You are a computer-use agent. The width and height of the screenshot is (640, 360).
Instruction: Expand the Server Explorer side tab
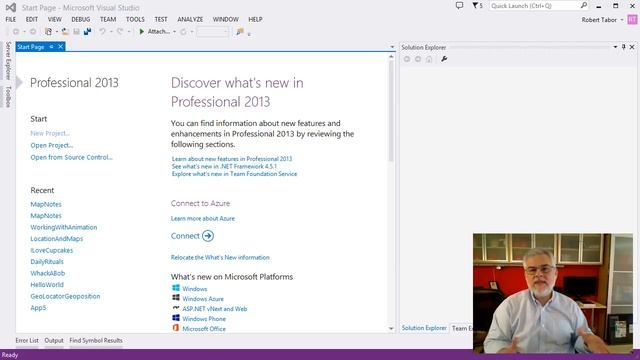(8, 61)
